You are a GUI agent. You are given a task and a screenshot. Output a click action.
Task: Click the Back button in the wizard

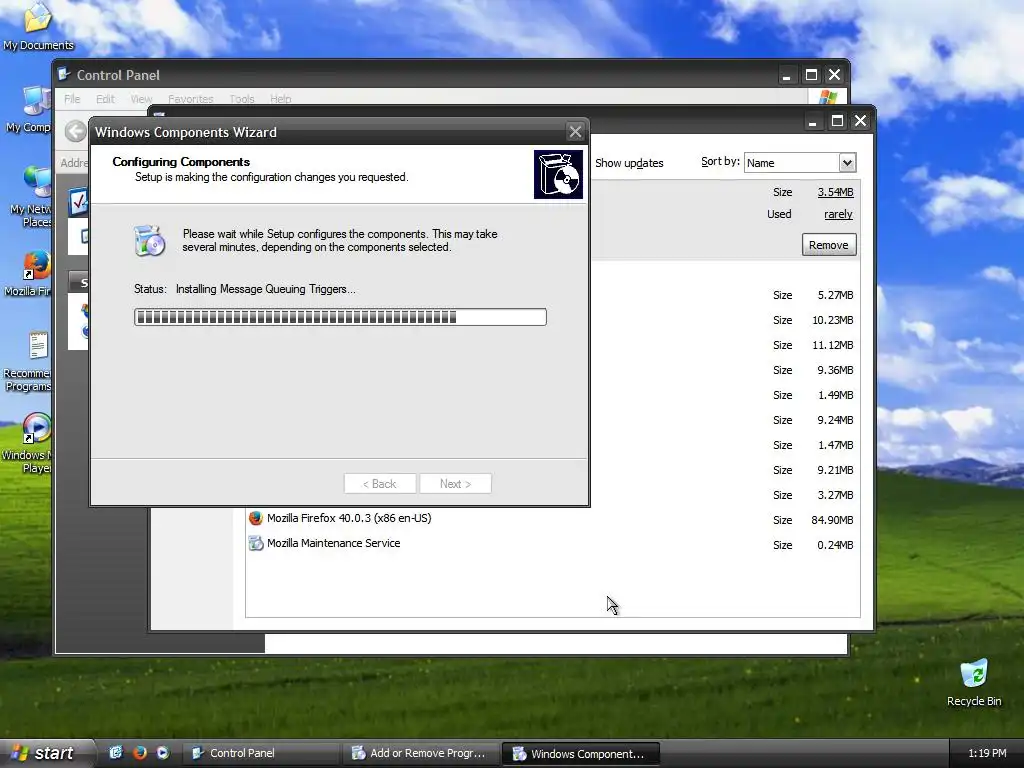tap(380, 484)
